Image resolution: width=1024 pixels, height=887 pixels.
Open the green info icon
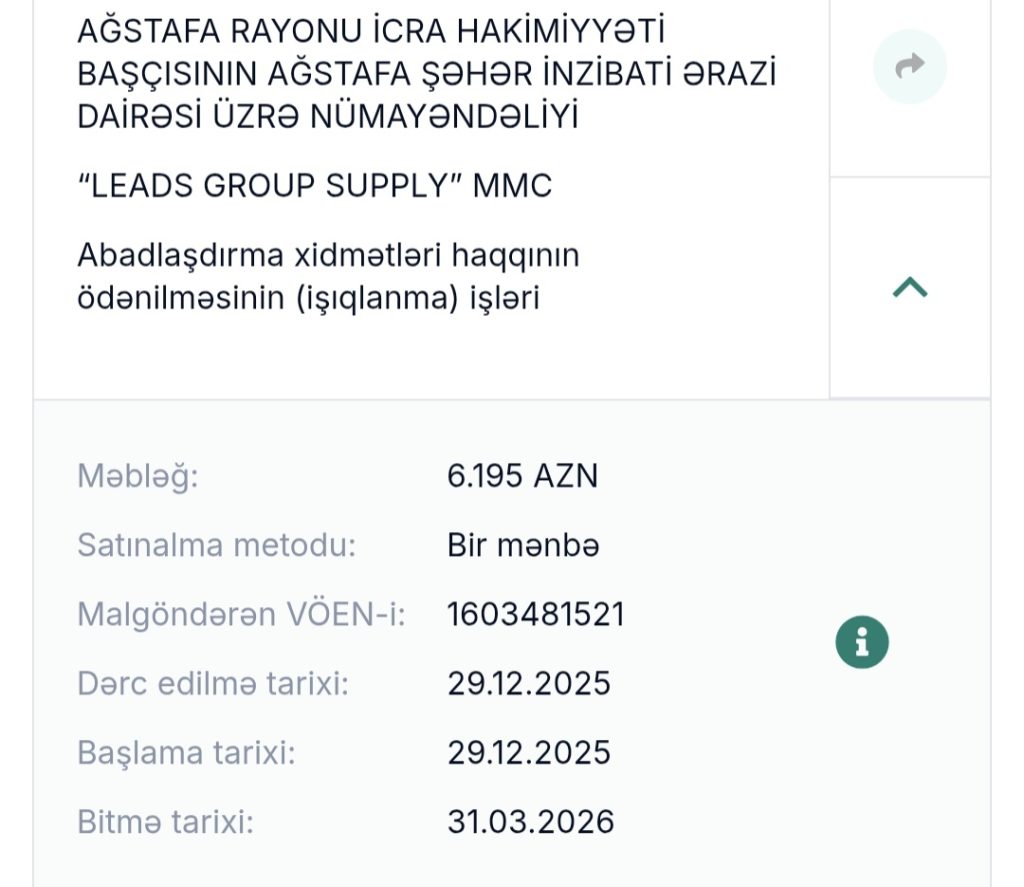(x=862, y=641)
